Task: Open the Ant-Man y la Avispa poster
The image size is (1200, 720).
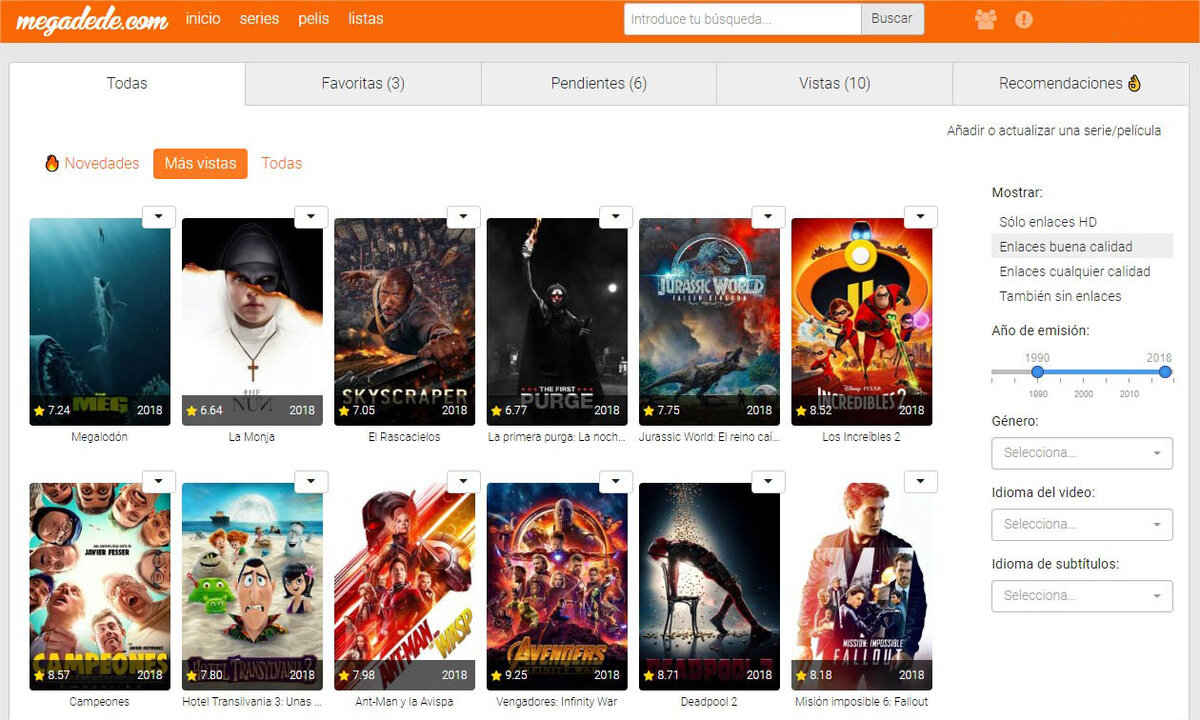Action: click(x=404, y=587)
